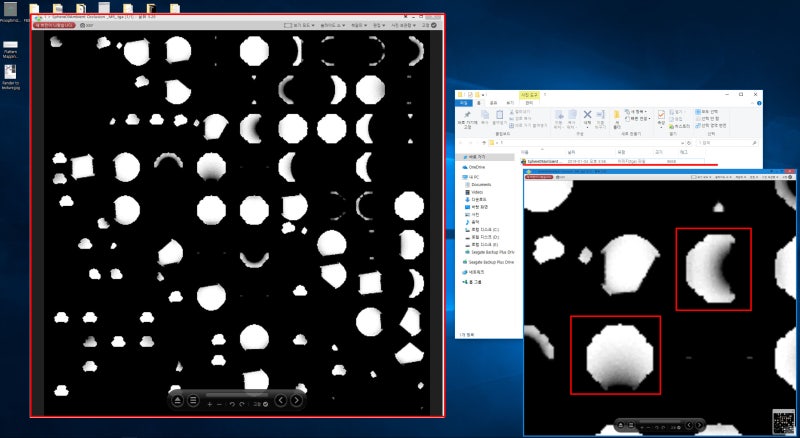Click Select none in Explorer ribbon

(x=708, y=118)
